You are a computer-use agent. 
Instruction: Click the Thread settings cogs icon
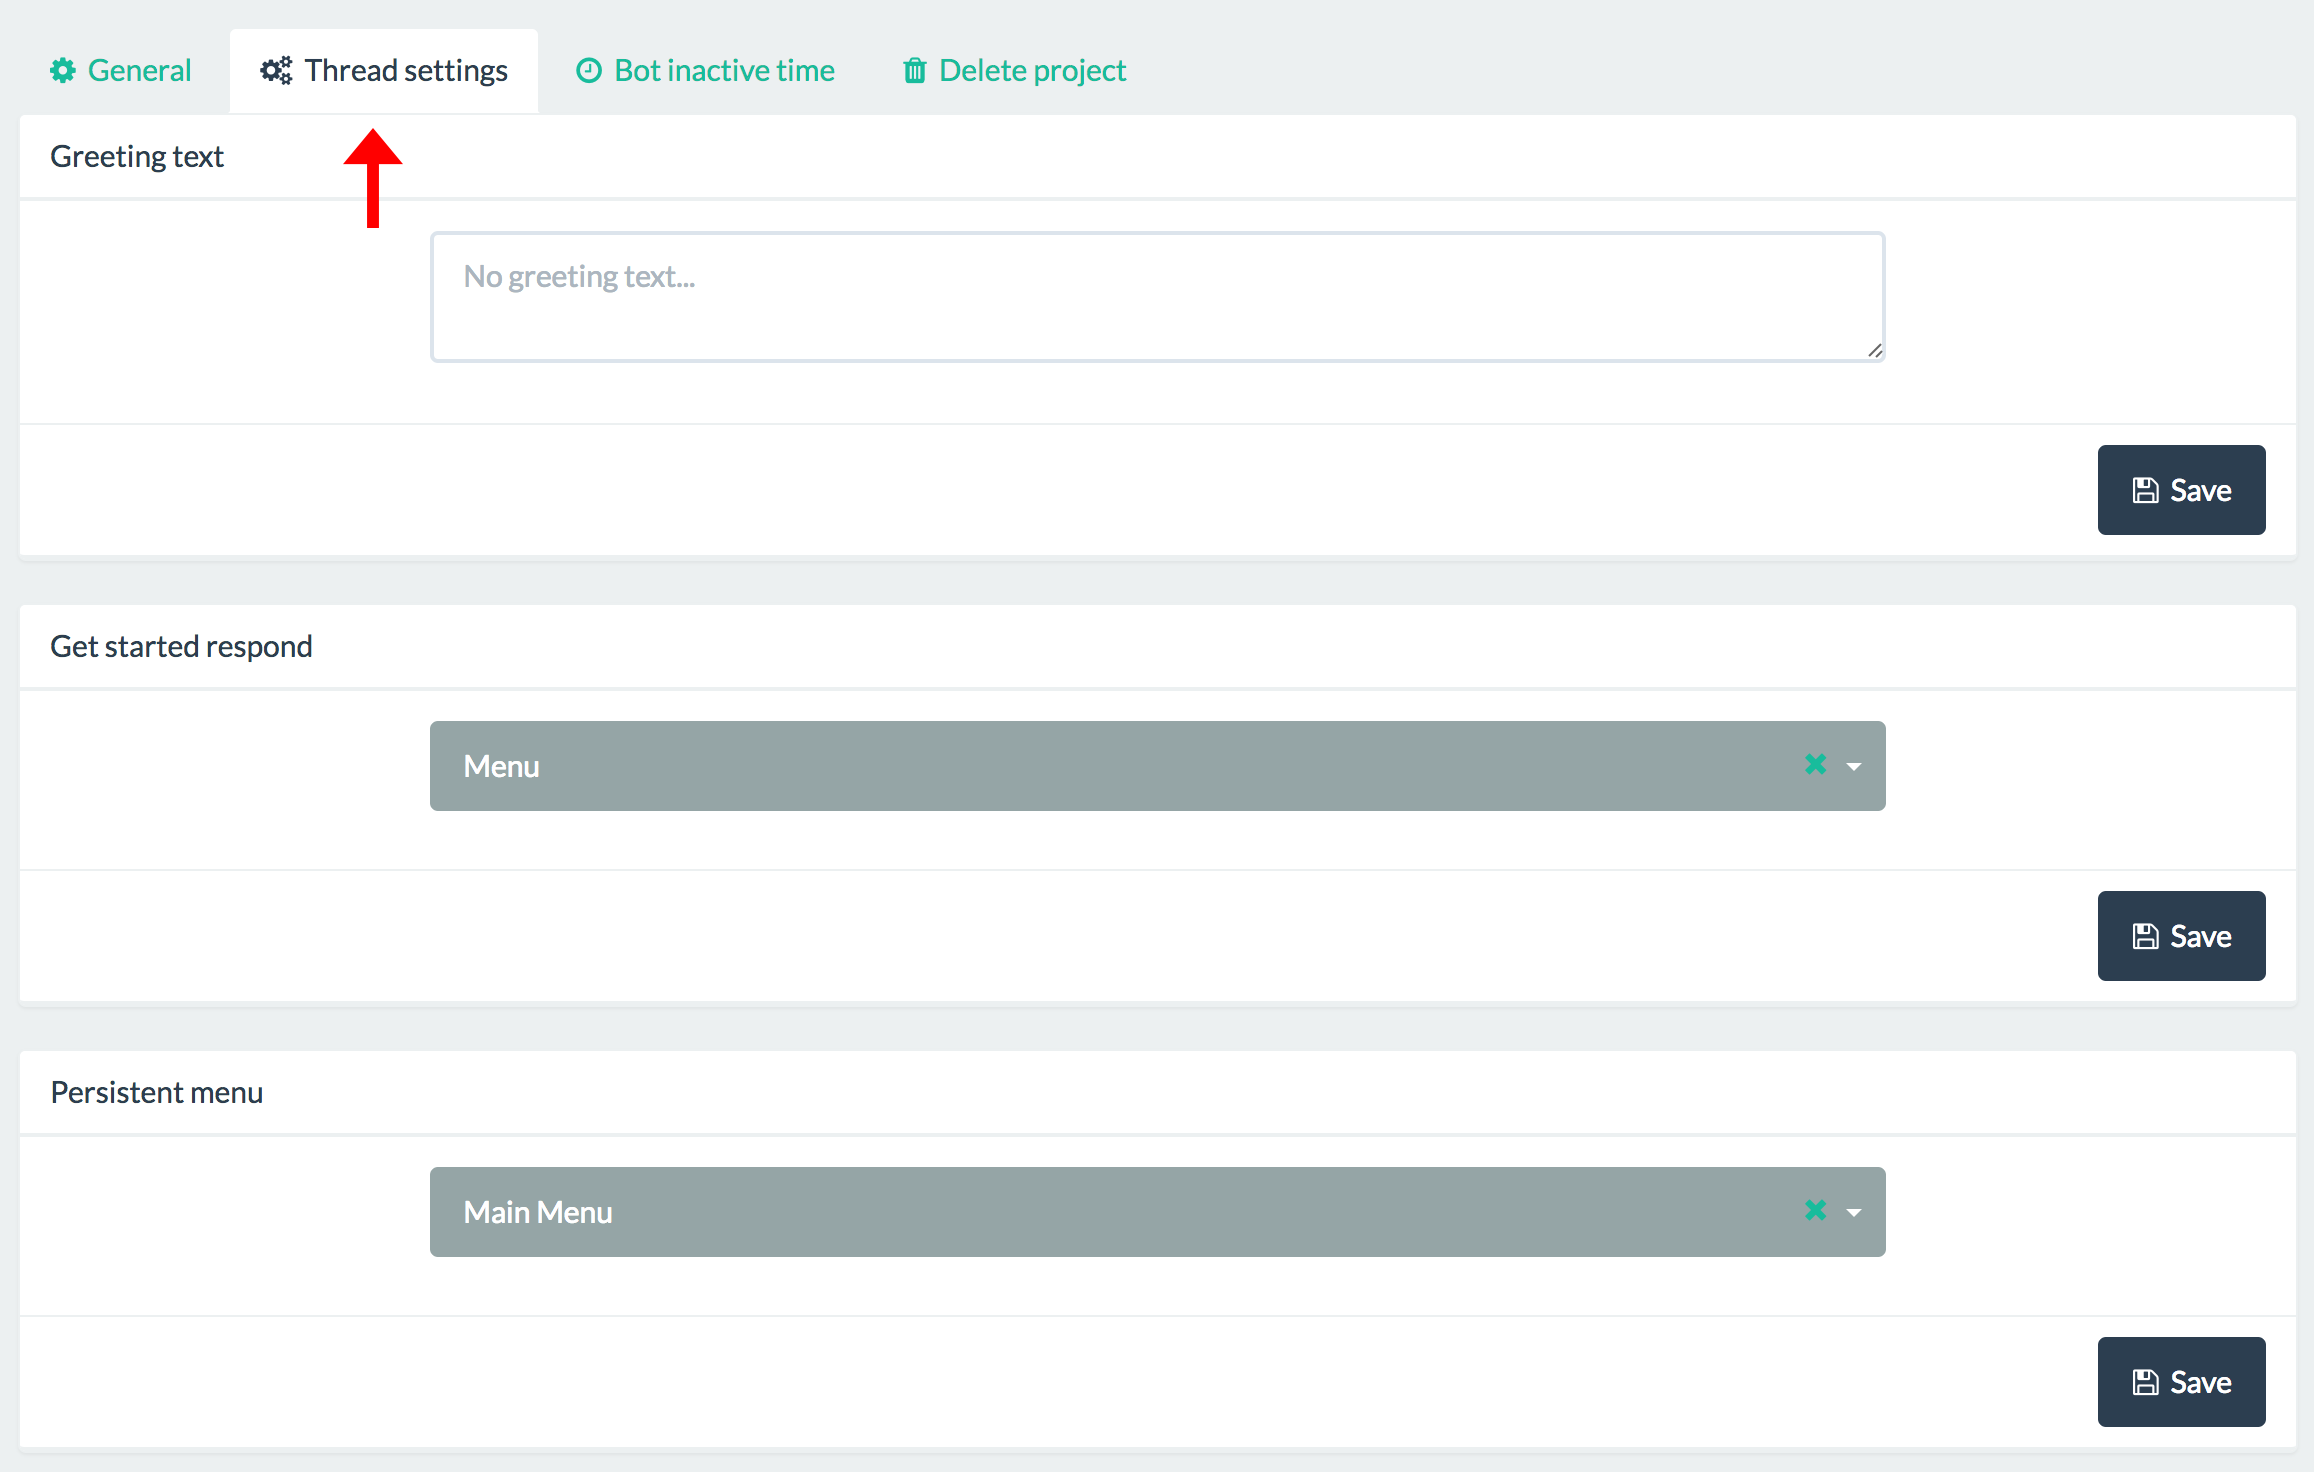276,71
